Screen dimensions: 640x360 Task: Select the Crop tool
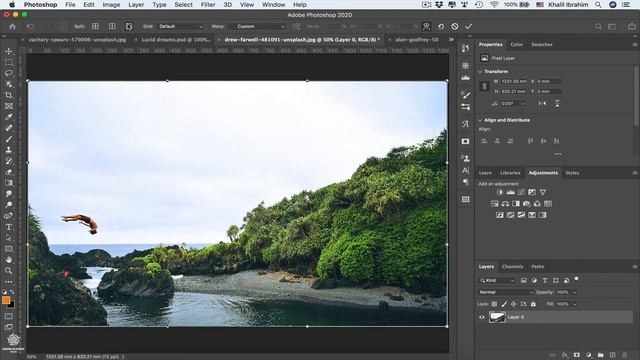(x=9, y=95)
